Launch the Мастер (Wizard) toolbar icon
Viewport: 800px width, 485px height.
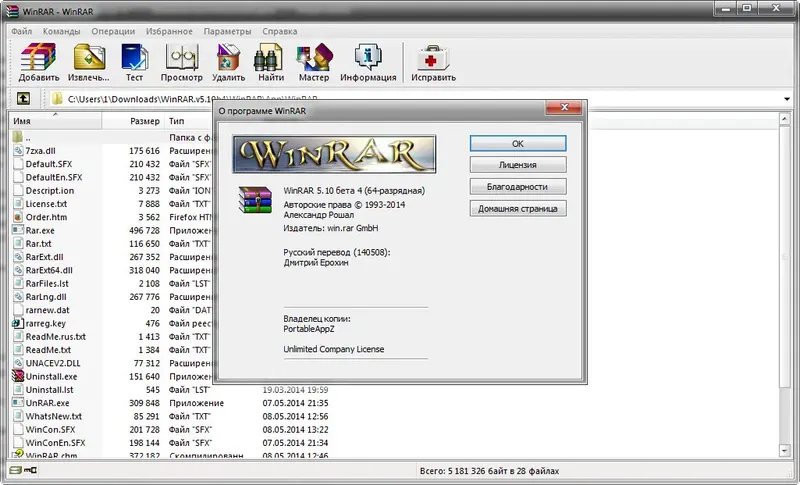click(x=314, y=57)
